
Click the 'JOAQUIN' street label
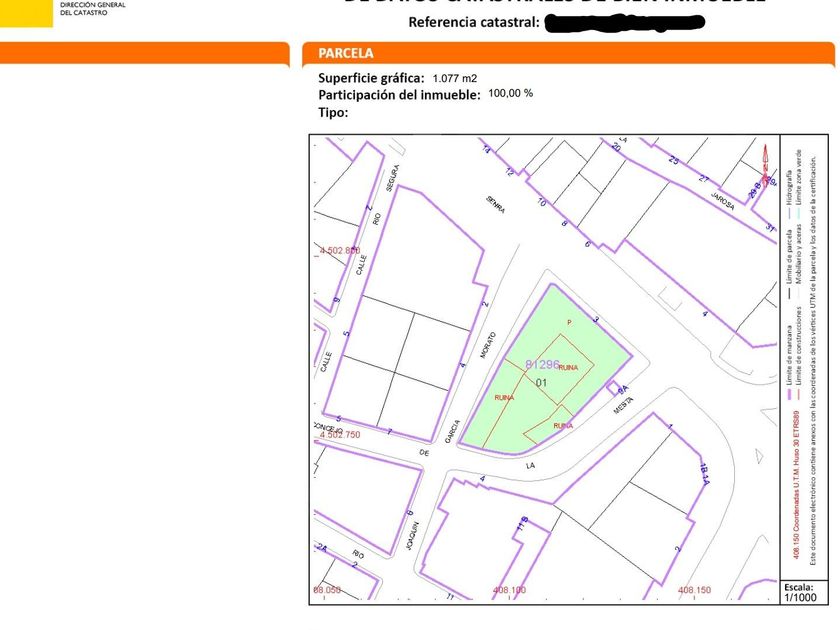coord(410,536)
